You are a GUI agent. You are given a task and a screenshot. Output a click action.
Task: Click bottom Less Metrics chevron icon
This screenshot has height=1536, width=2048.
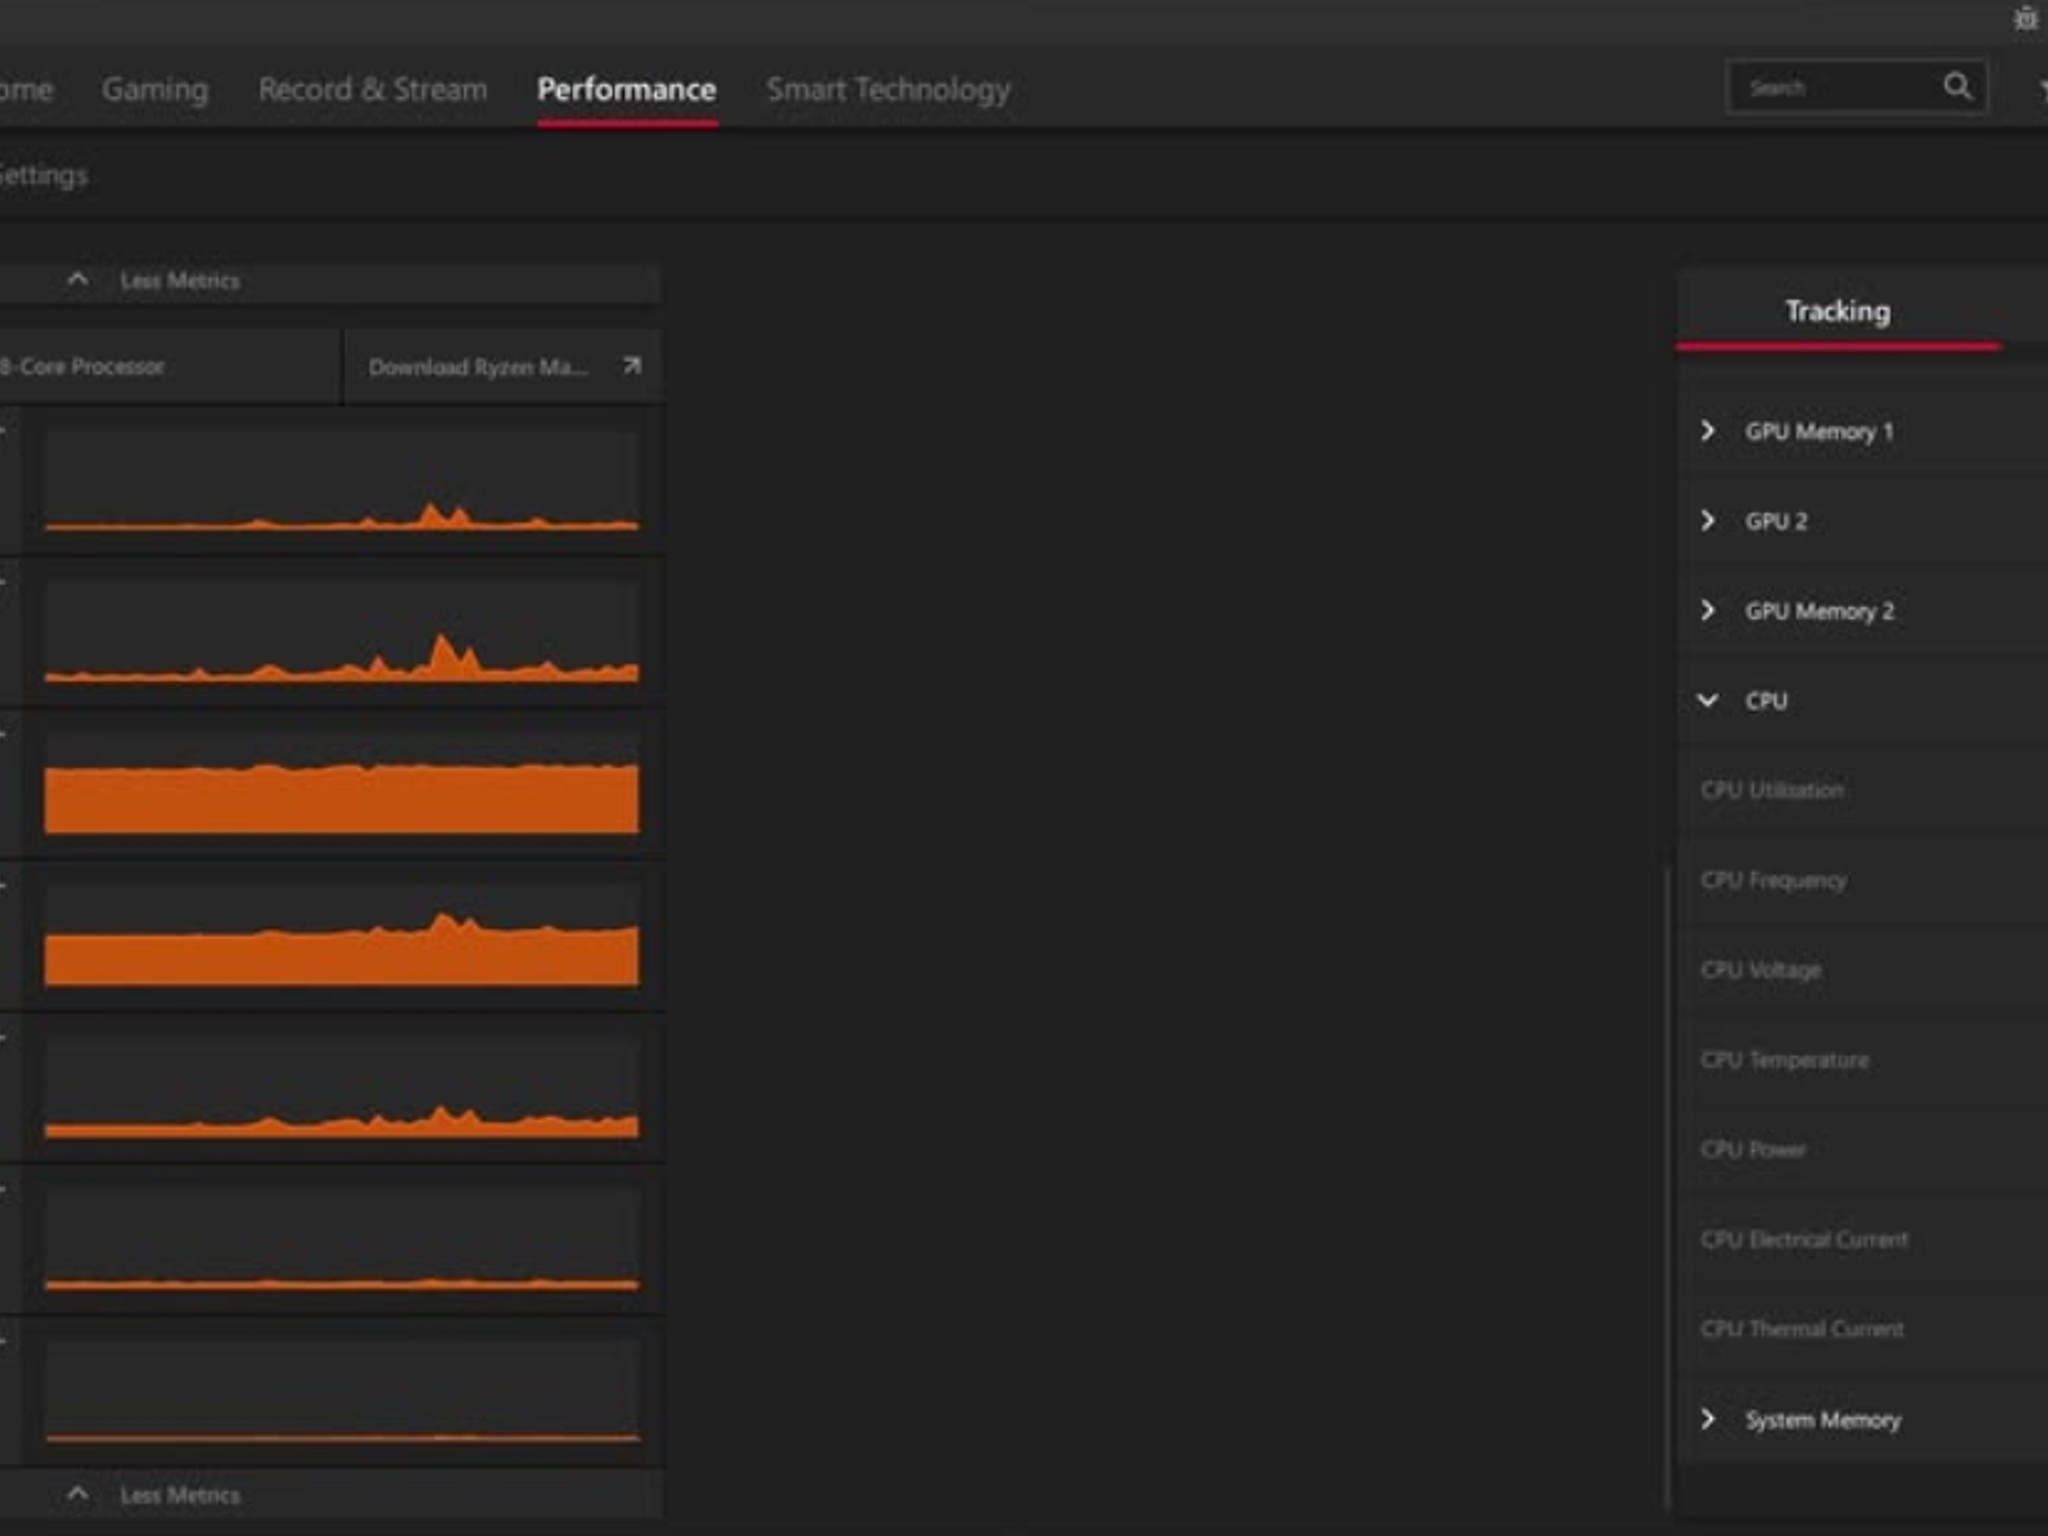point(77,1495)
